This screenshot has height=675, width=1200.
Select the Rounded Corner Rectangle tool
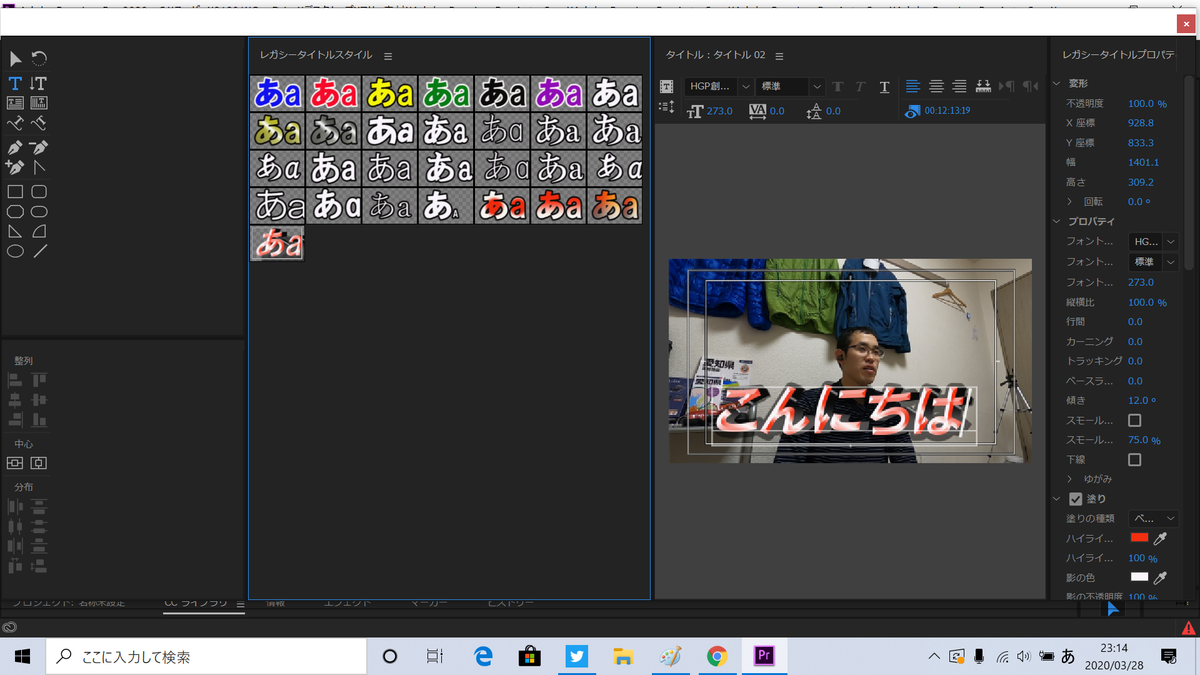tap(39, 191)
